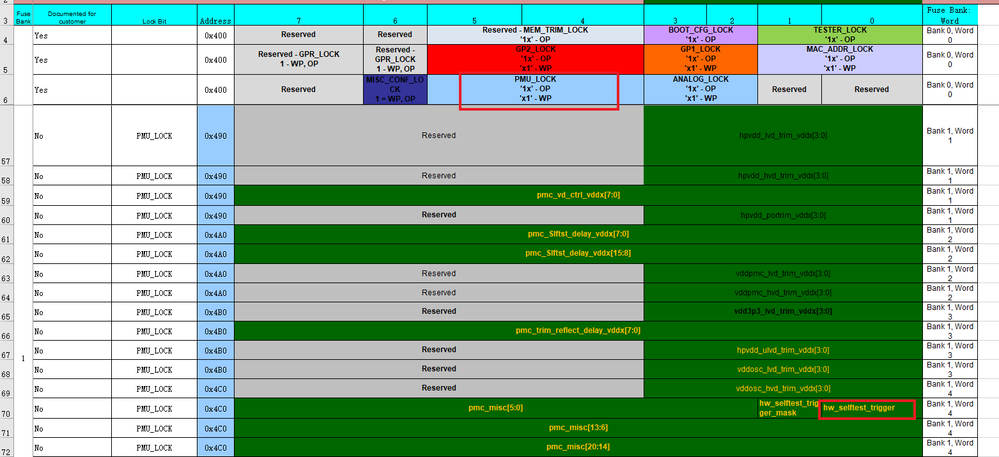Viewport: 999px width, 457px height.
Task: Select the pmc_trim_reflect_delay_vddx[7:0] cell
Action: tap(579, 331)
